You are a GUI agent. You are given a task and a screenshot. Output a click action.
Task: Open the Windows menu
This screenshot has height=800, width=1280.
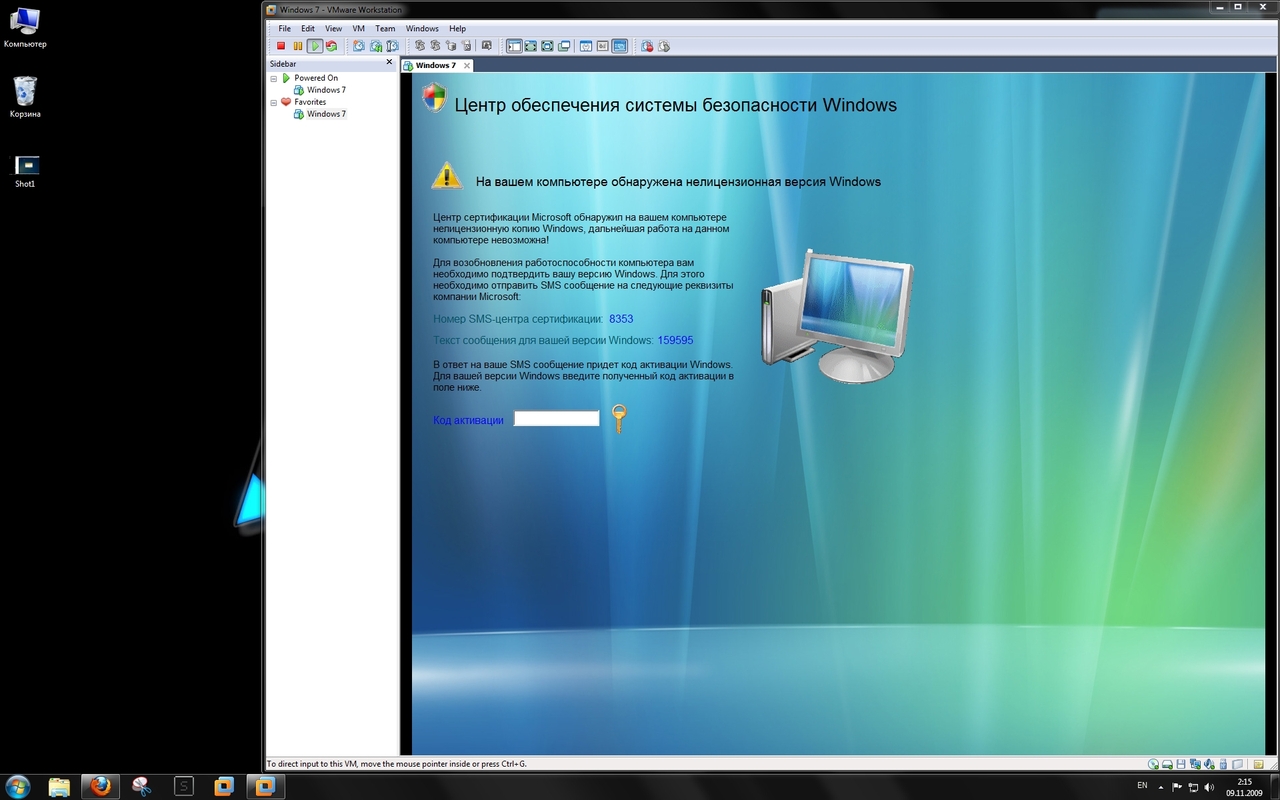pyautogui.click(x=422, y=29)
